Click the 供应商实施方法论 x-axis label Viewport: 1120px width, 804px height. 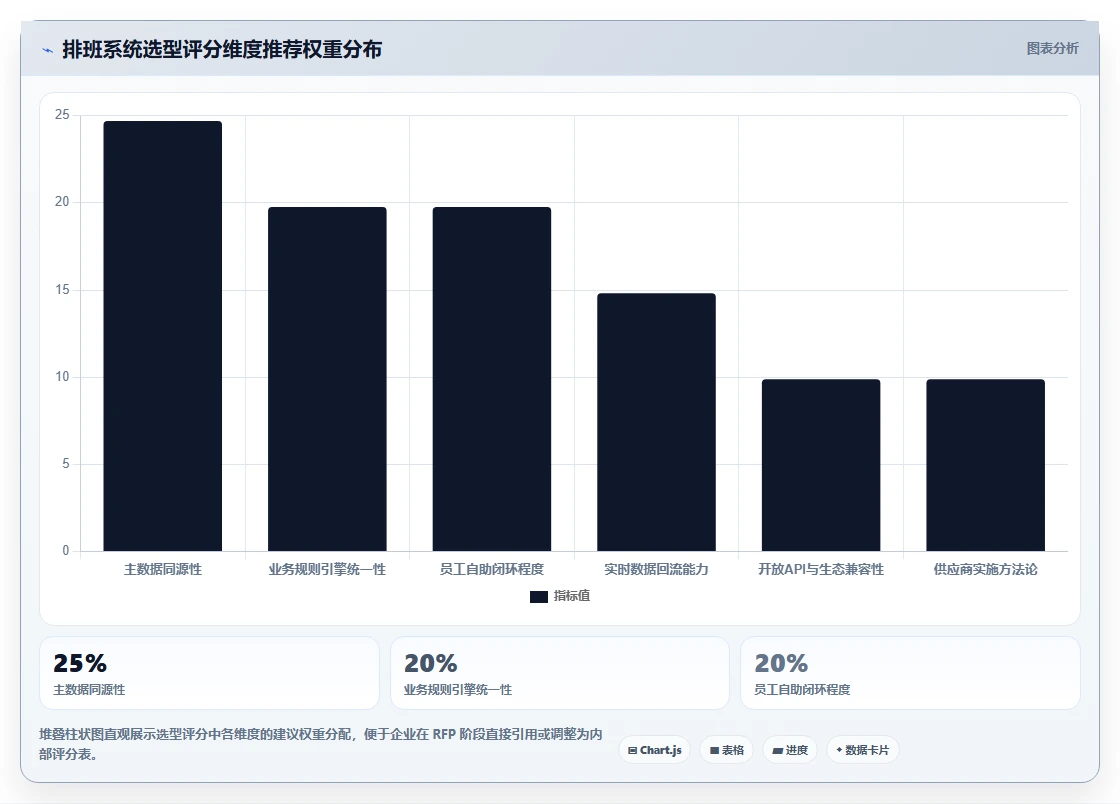click(986, 569)
